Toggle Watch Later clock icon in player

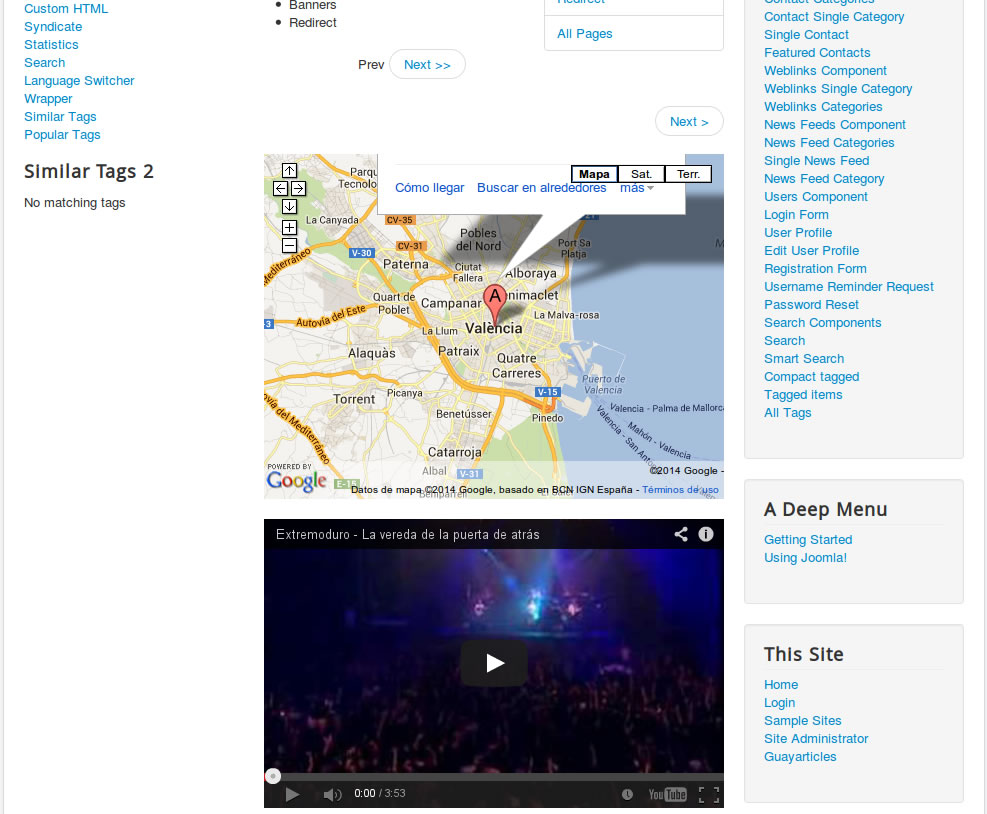click(627, 794)
